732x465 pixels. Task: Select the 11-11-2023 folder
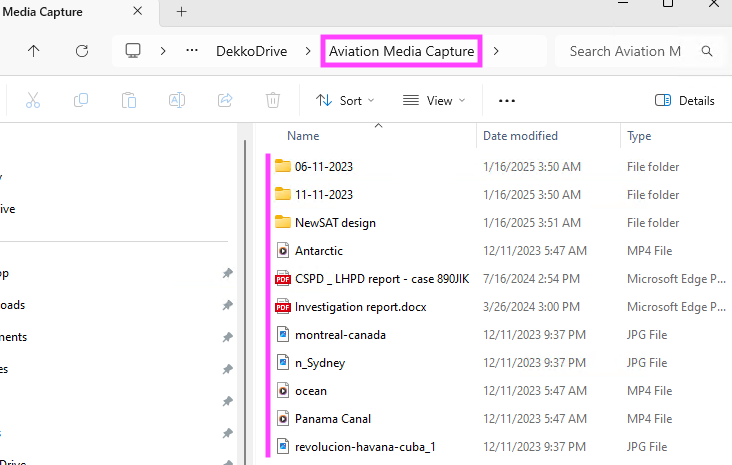point(324,195)
